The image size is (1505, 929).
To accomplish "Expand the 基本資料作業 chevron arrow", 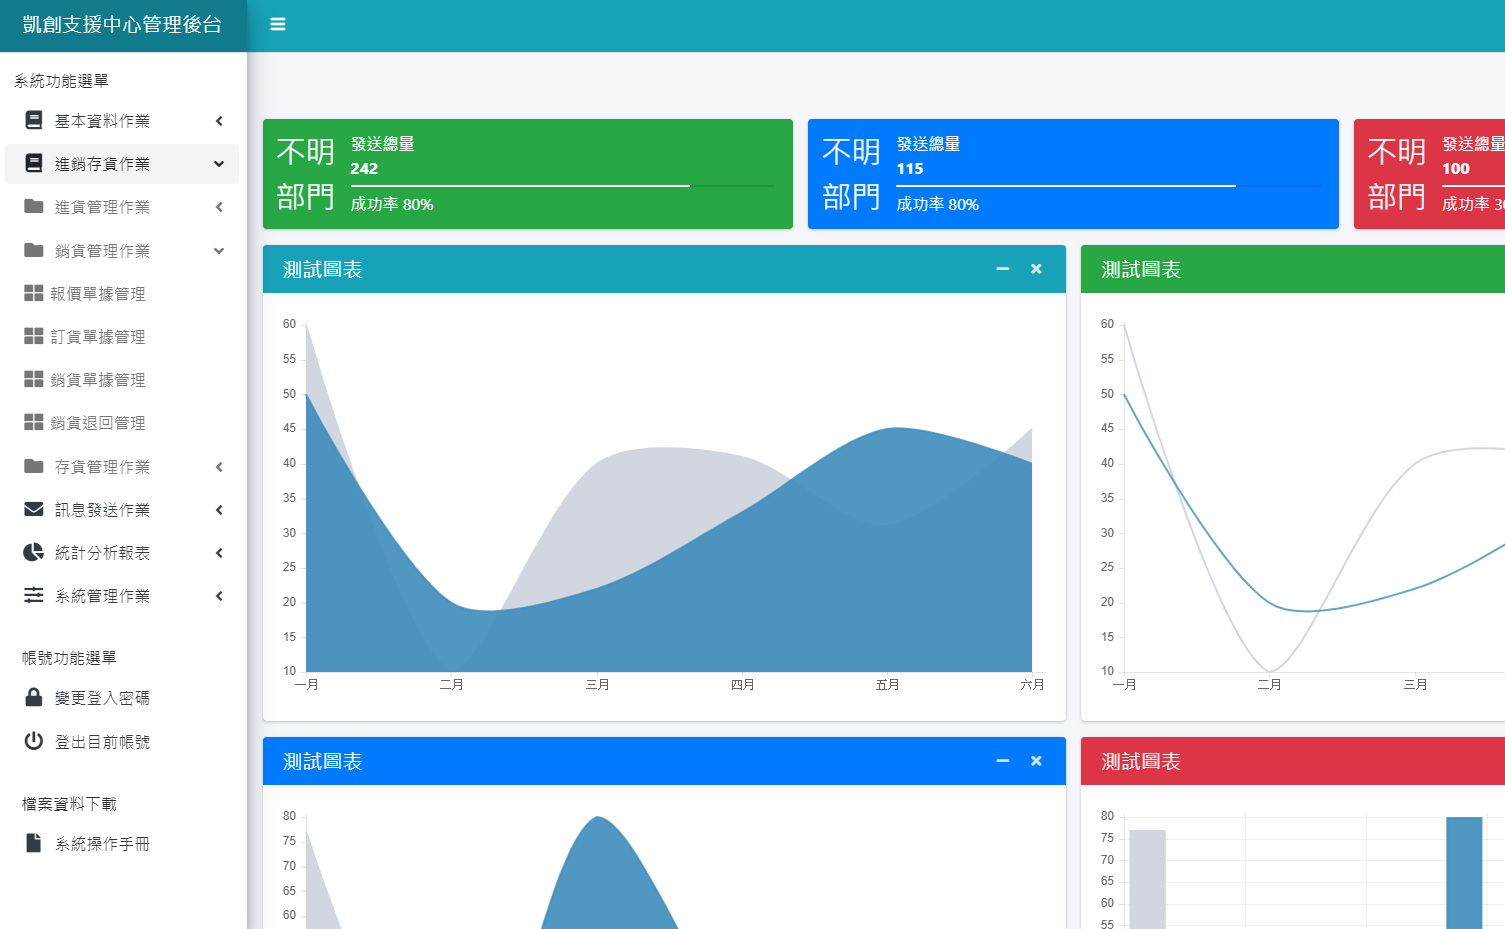I will point(219,121).
